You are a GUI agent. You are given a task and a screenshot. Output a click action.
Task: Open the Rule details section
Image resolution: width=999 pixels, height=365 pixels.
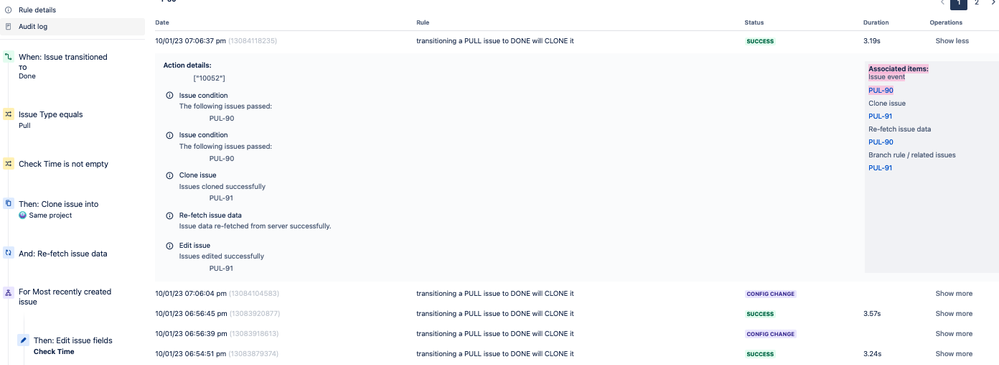(x=36, y=10)
